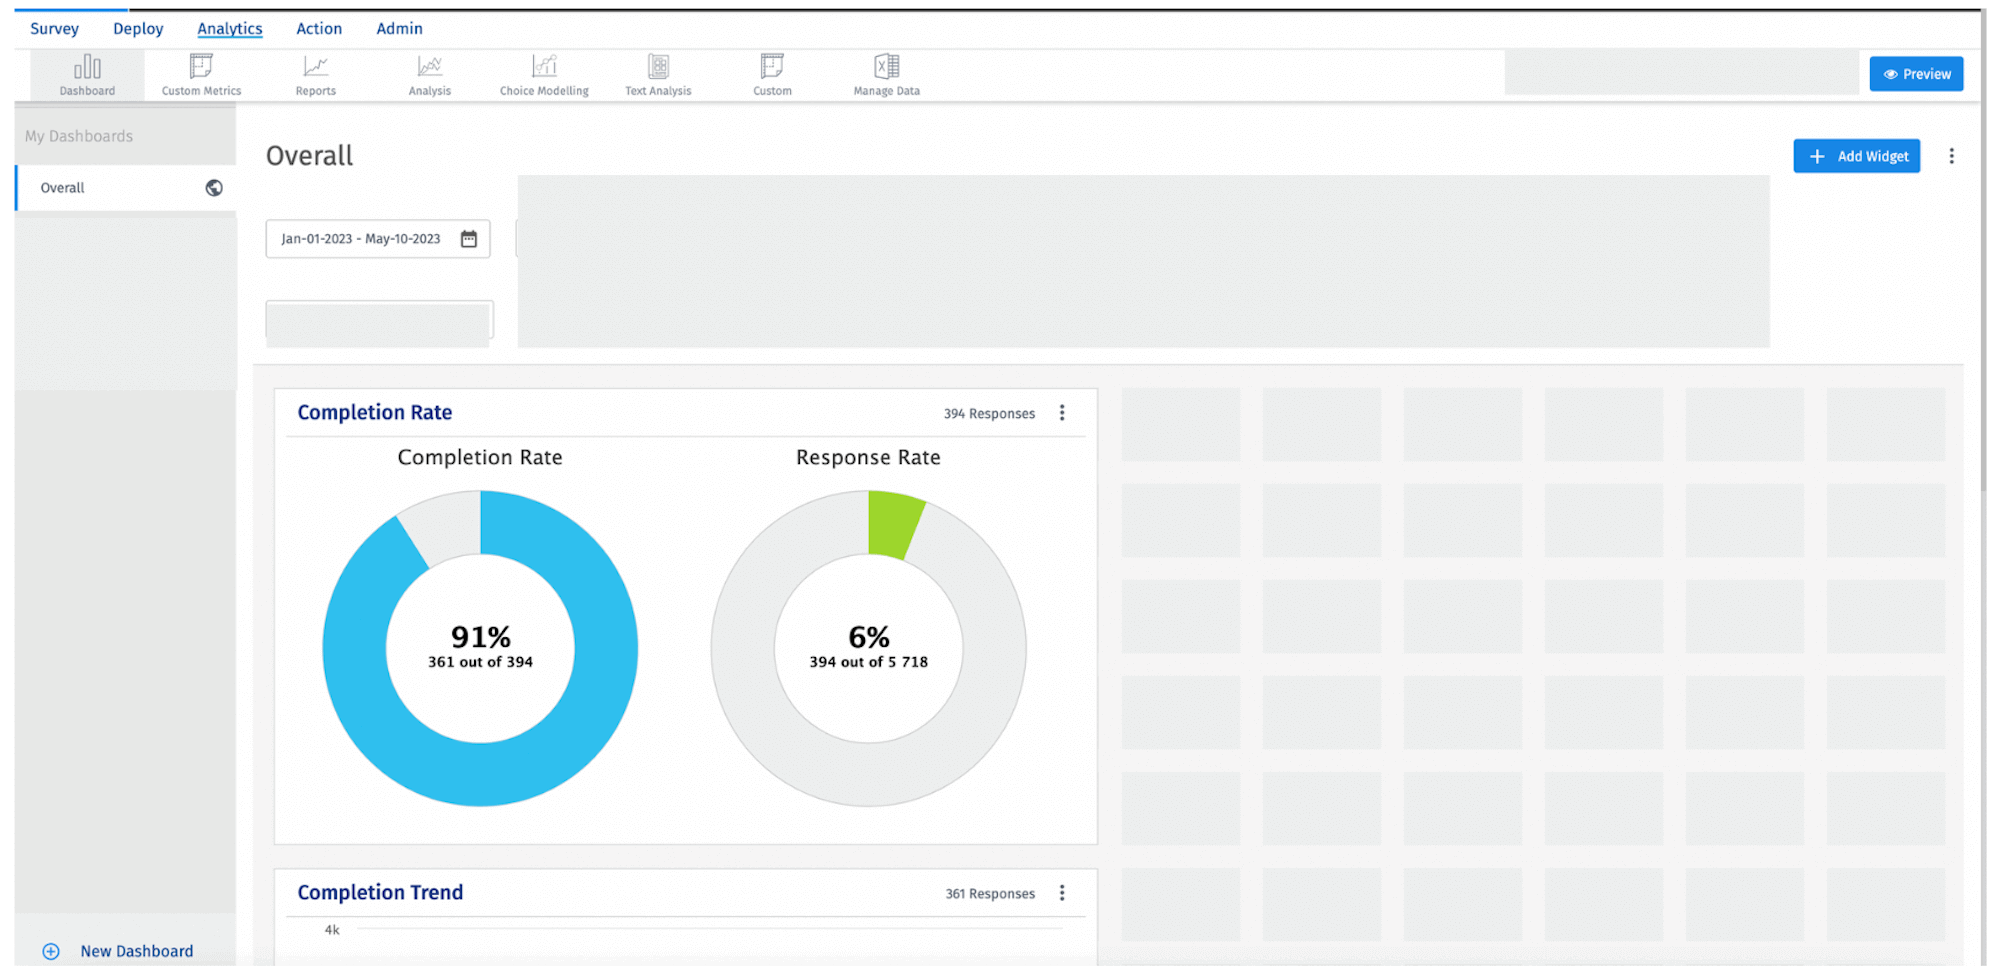Open the calendar icon in date field
This screenshot has height=966, width=1998.
(469, 238)
